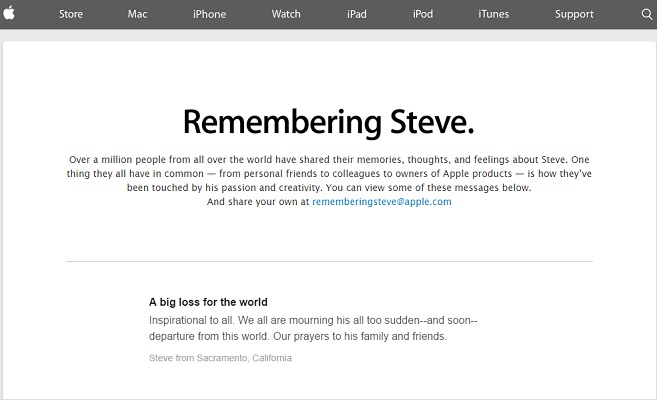This screenshot has height=400, width=657.
Task: Open the Watch page
Action: point(286,14)
